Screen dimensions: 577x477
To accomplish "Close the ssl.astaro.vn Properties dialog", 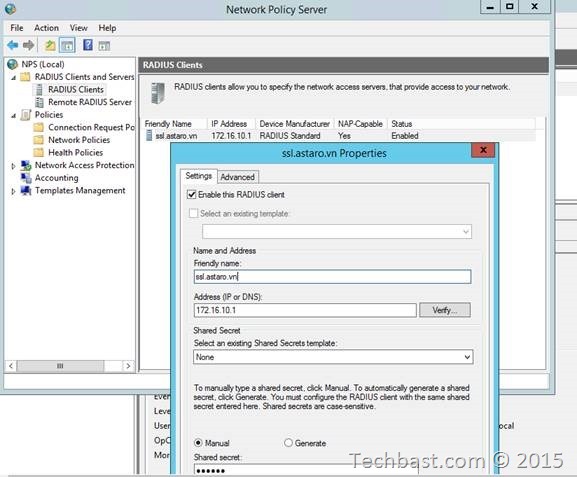I will pyautogui.click(x=483, y=150).
